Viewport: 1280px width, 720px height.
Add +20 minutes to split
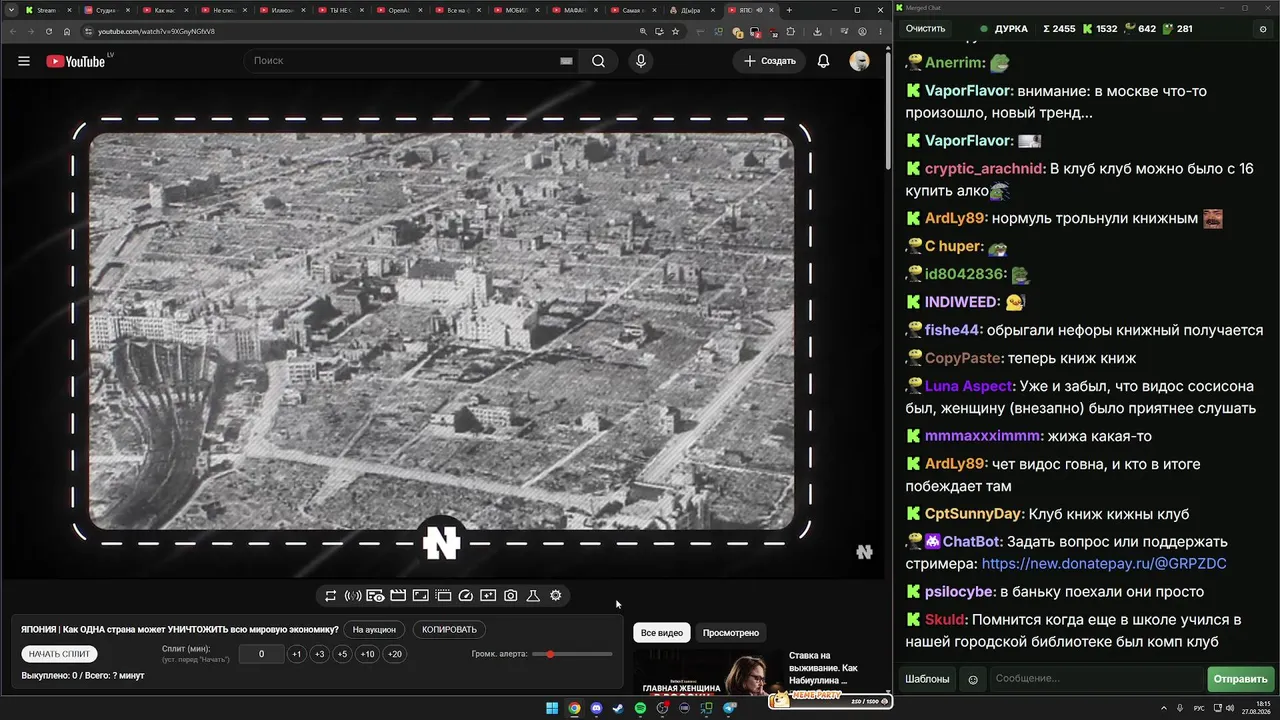(x=395, y=654)
